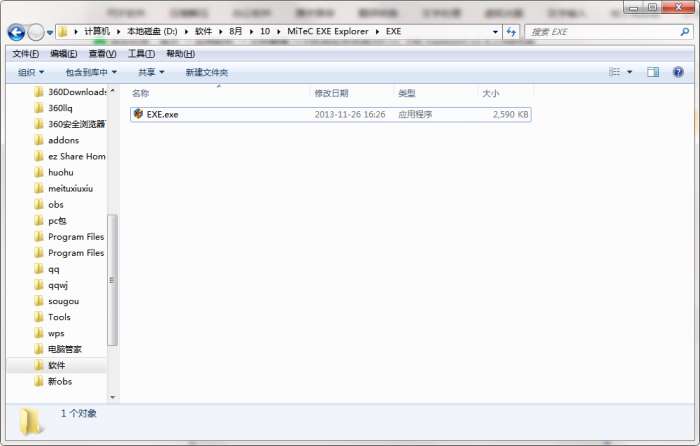Screen dimensions: 700x446
Task: Click the search magnifier icon
Action: pos(684,32)
